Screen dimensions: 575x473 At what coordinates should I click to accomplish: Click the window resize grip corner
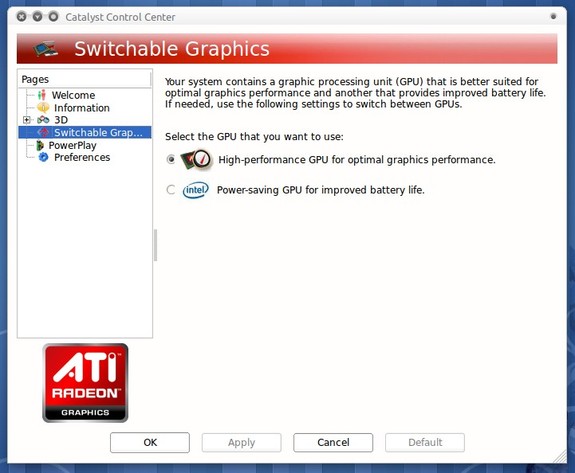559,456
